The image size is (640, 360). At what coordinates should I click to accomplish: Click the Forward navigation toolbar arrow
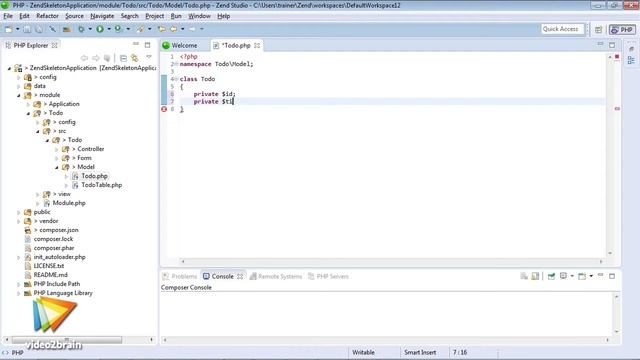point(193,29)
